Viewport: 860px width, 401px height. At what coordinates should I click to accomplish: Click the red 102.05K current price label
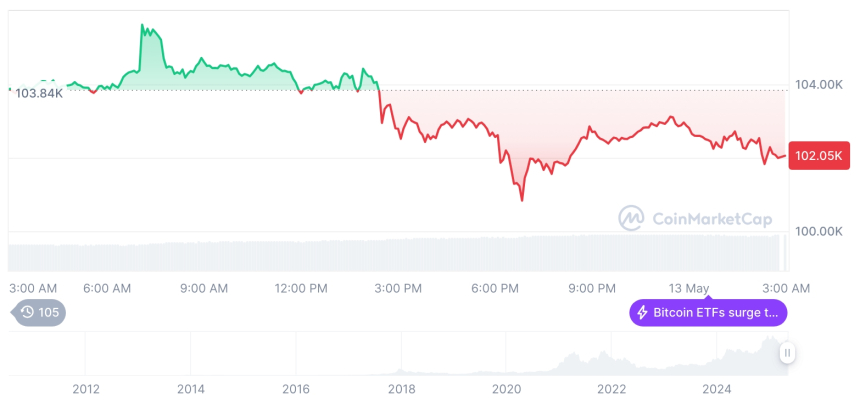click(819, 156)
